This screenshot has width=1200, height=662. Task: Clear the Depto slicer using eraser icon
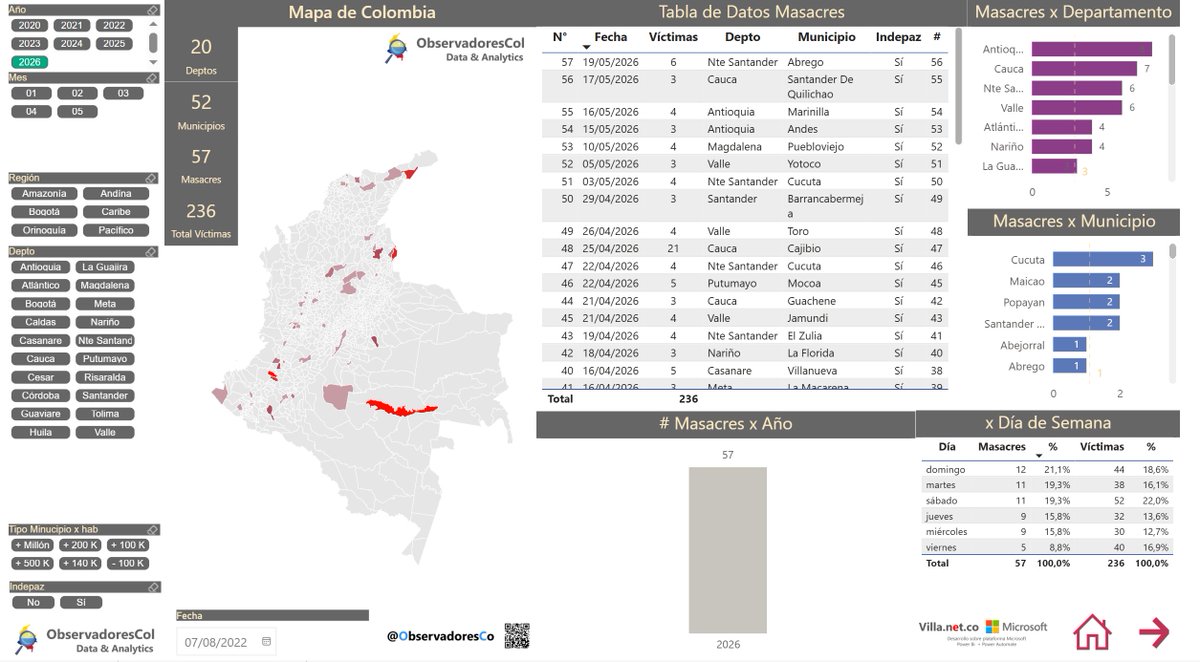point(151,252)
